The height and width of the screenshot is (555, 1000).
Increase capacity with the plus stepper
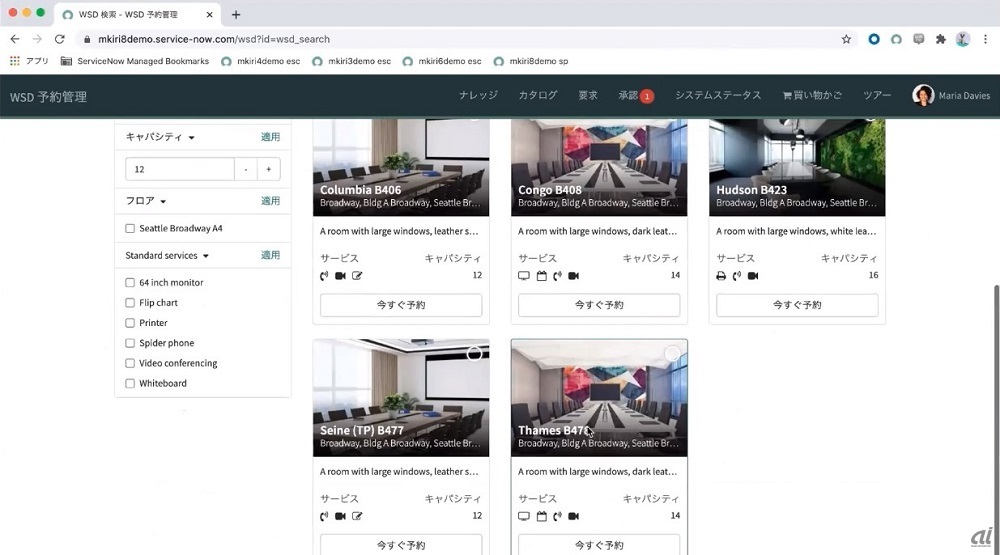pyautogui.click(x=269, y=169)
